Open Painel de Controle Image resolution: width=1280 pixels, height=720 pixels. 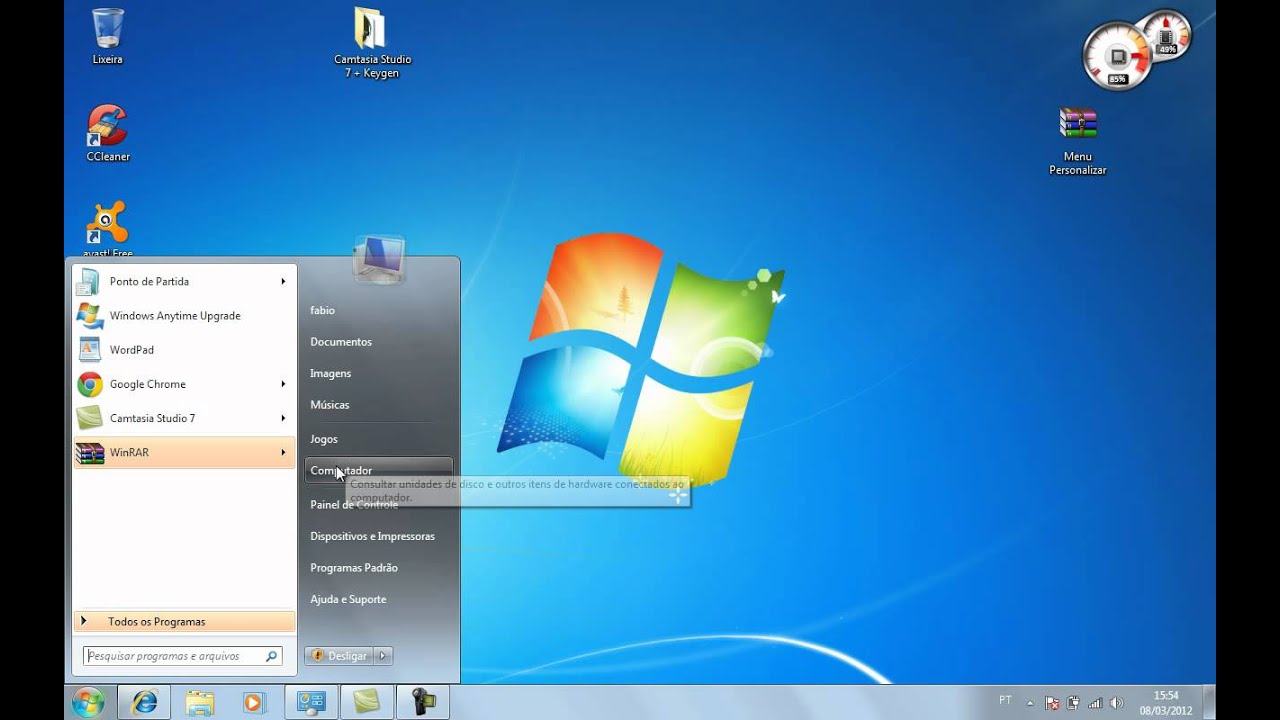[354, 505]
